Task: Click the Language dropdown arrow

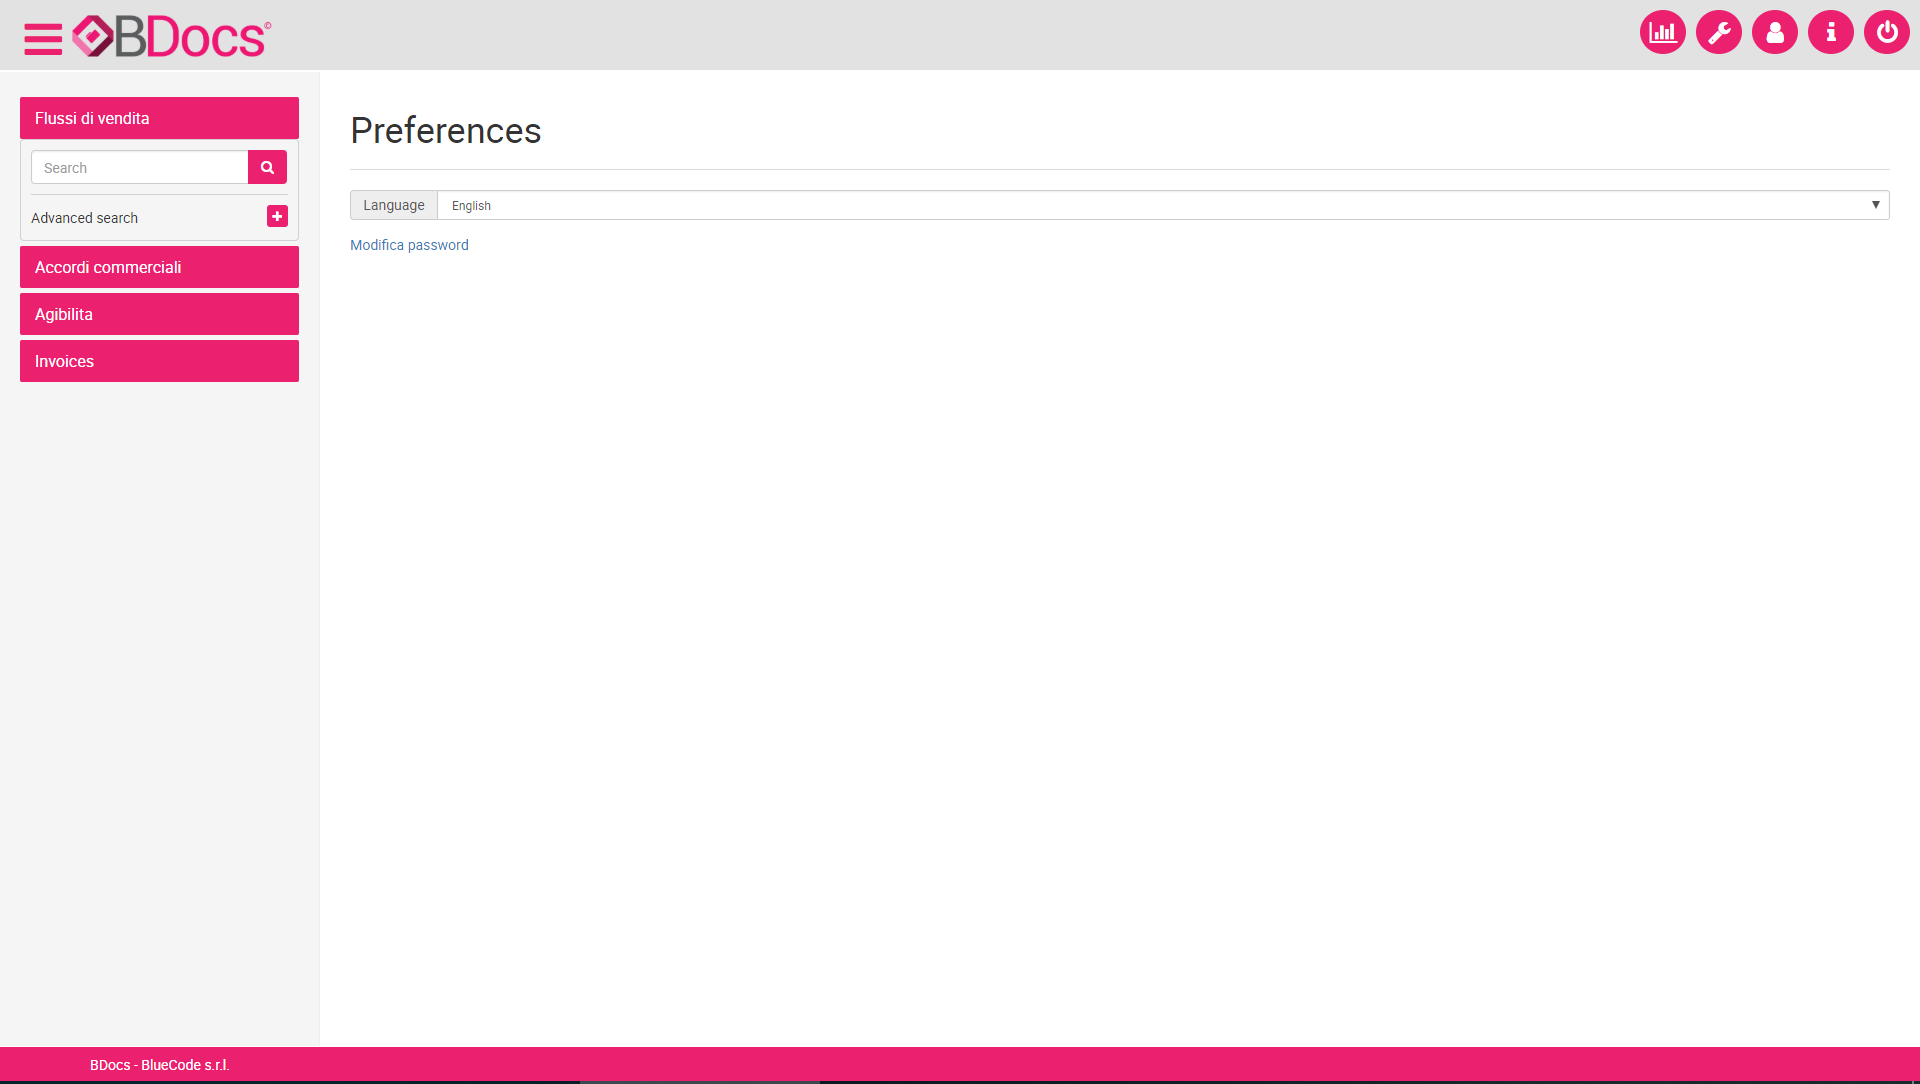Action: [1875, 205]
